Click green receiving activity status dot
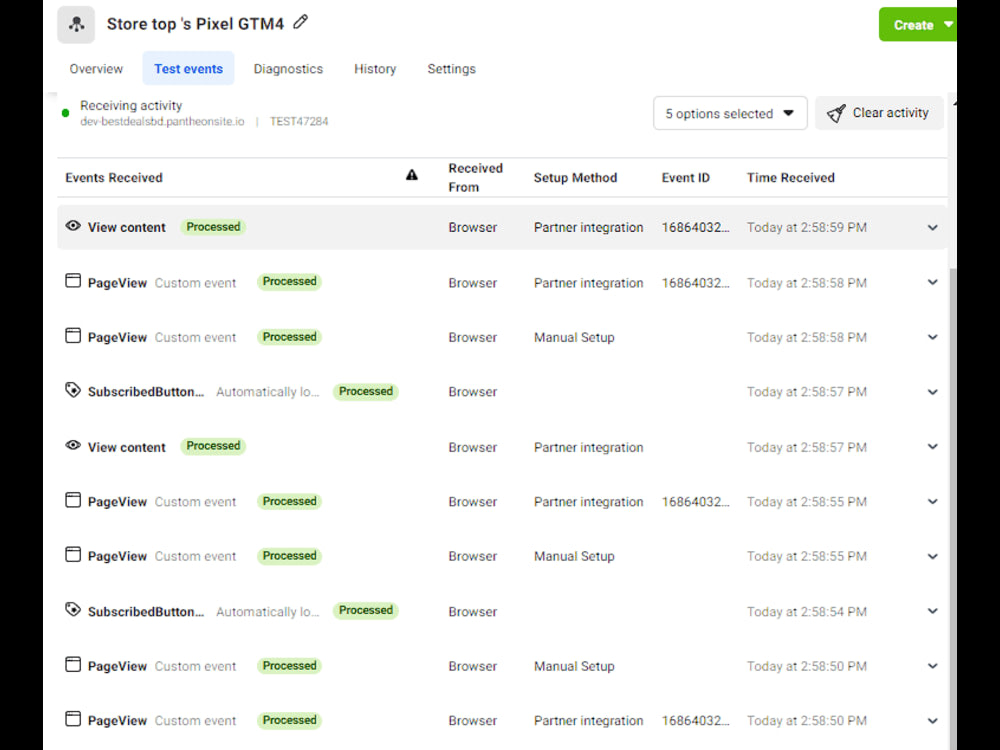1000x750 pixels. [65, 114]
